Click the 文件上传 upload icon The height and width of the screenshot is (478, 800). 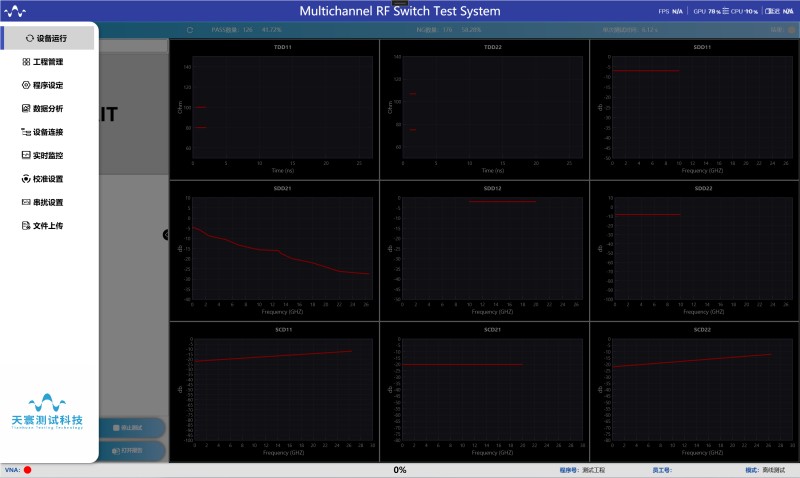26,226
